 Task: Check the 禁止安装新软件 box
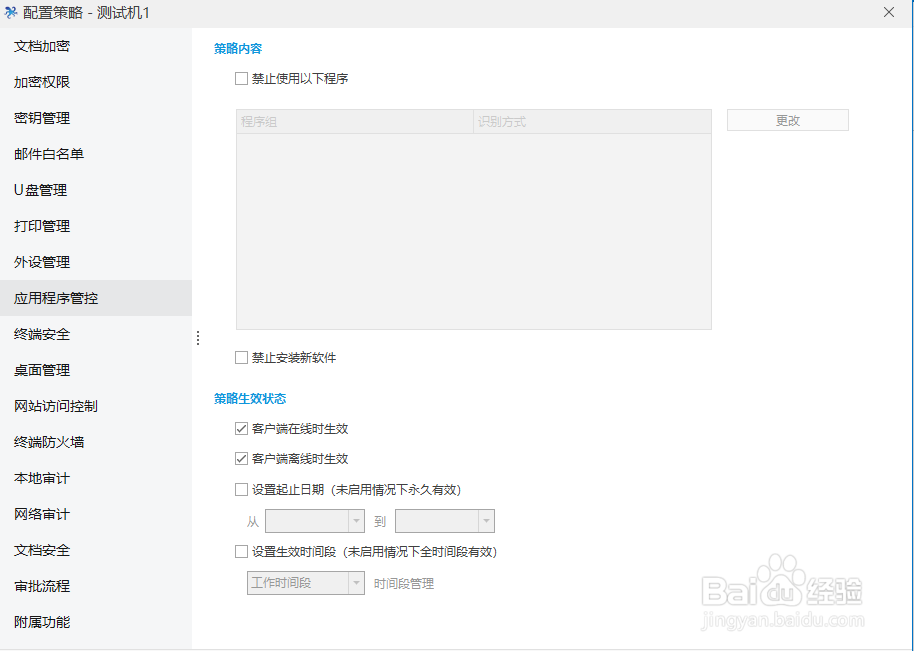click(240, 356)
